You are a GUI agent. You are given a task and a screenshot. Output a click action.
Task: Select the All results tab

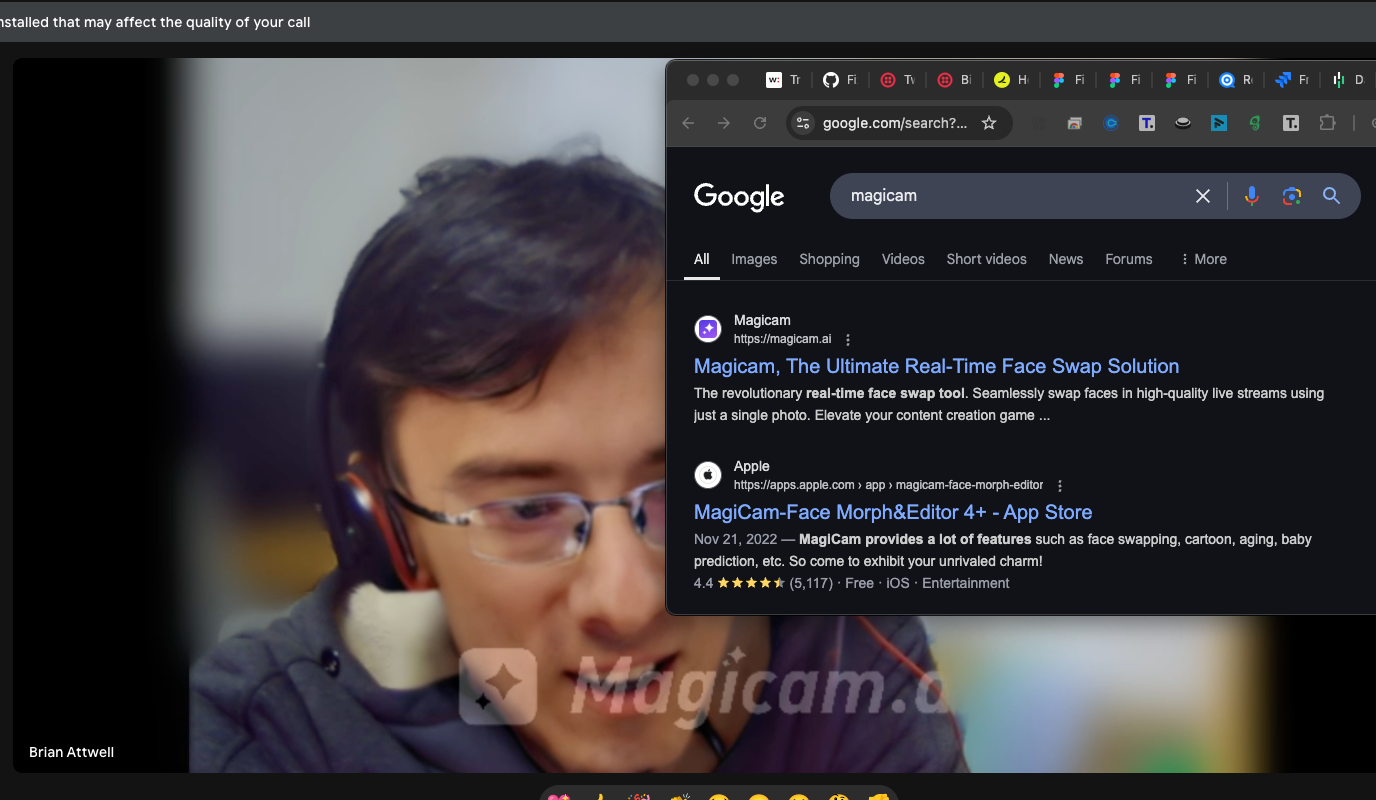pos(702,259)
